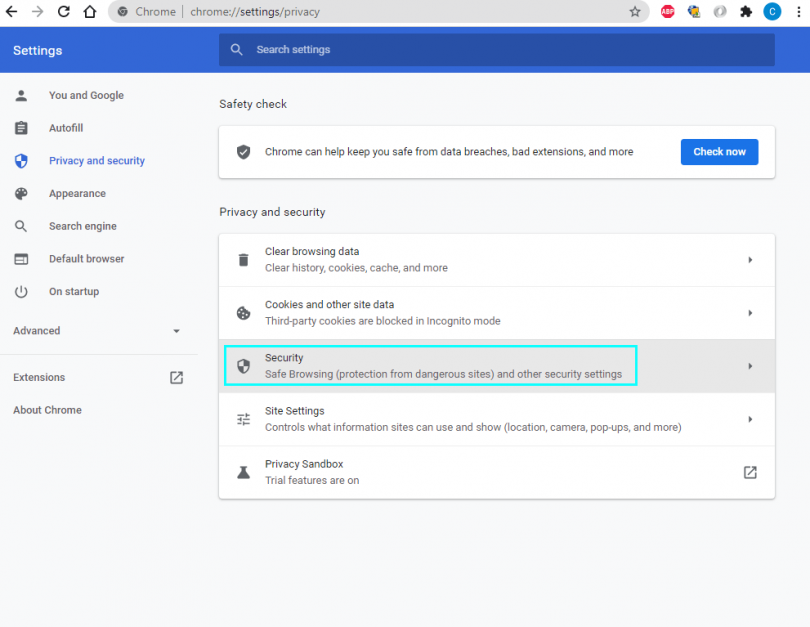Open the Security settings row
810x627 pixels.
click(430, 366)
